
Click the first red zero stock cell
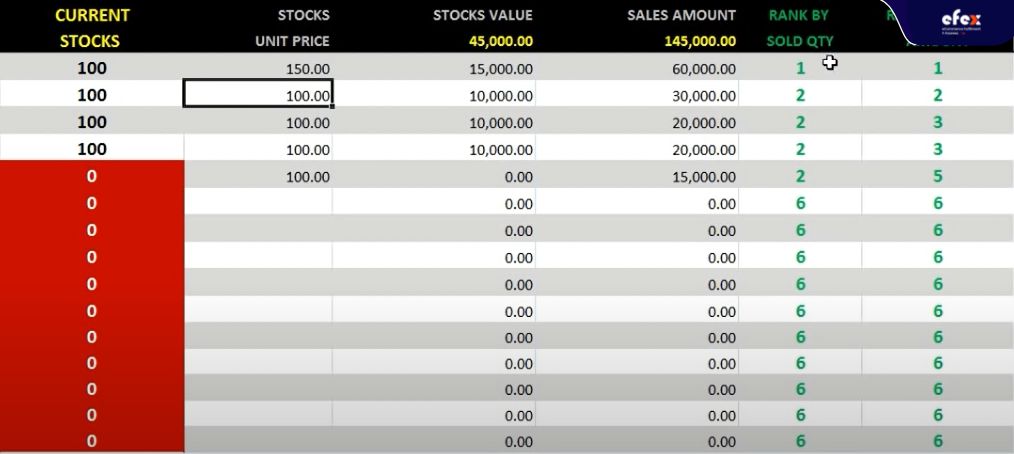[92, 176]
